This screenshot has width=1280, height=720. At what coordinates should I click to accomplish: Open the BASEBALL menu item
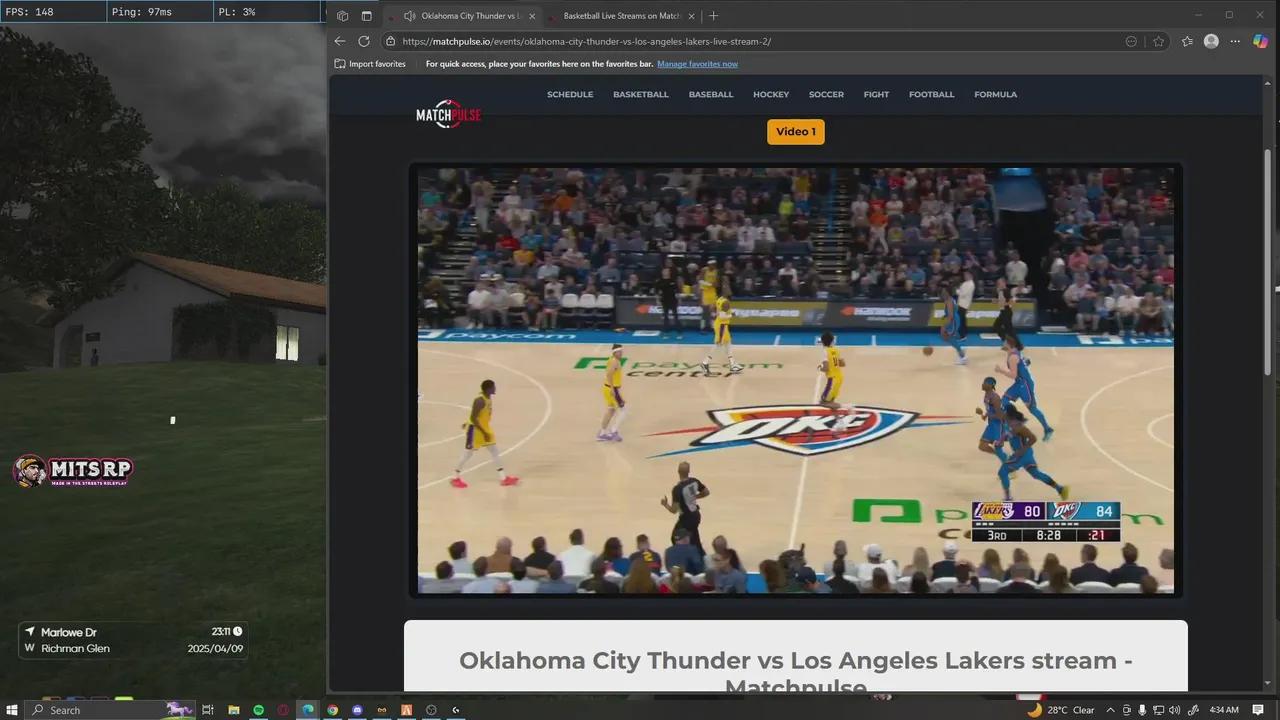tap(711, 95)
